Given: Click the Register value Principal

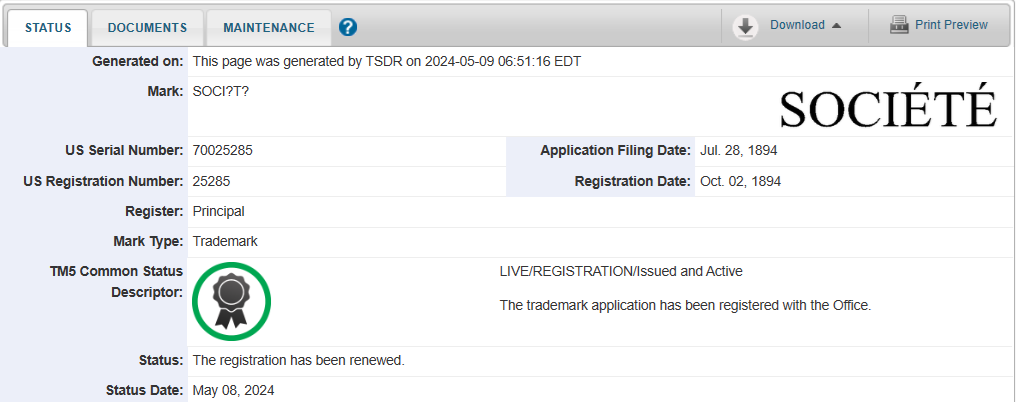Looking at the screenshot, I should [218, 212].
